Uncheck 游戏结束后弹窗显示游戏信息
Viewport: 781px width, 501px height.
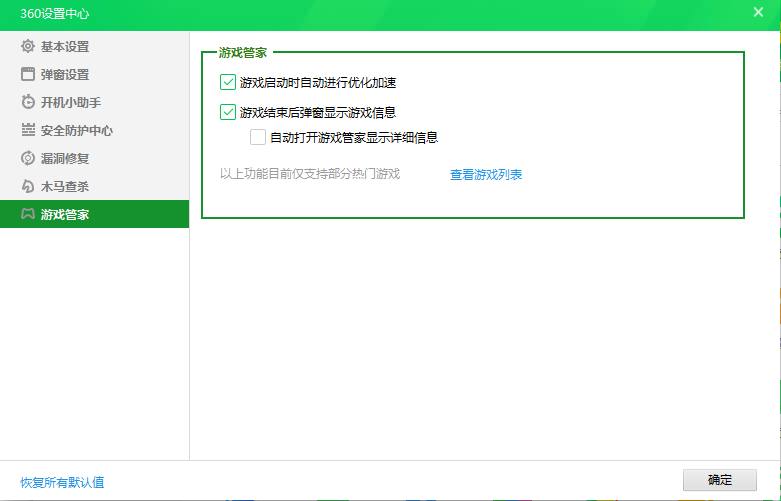(x=228, y=112)
